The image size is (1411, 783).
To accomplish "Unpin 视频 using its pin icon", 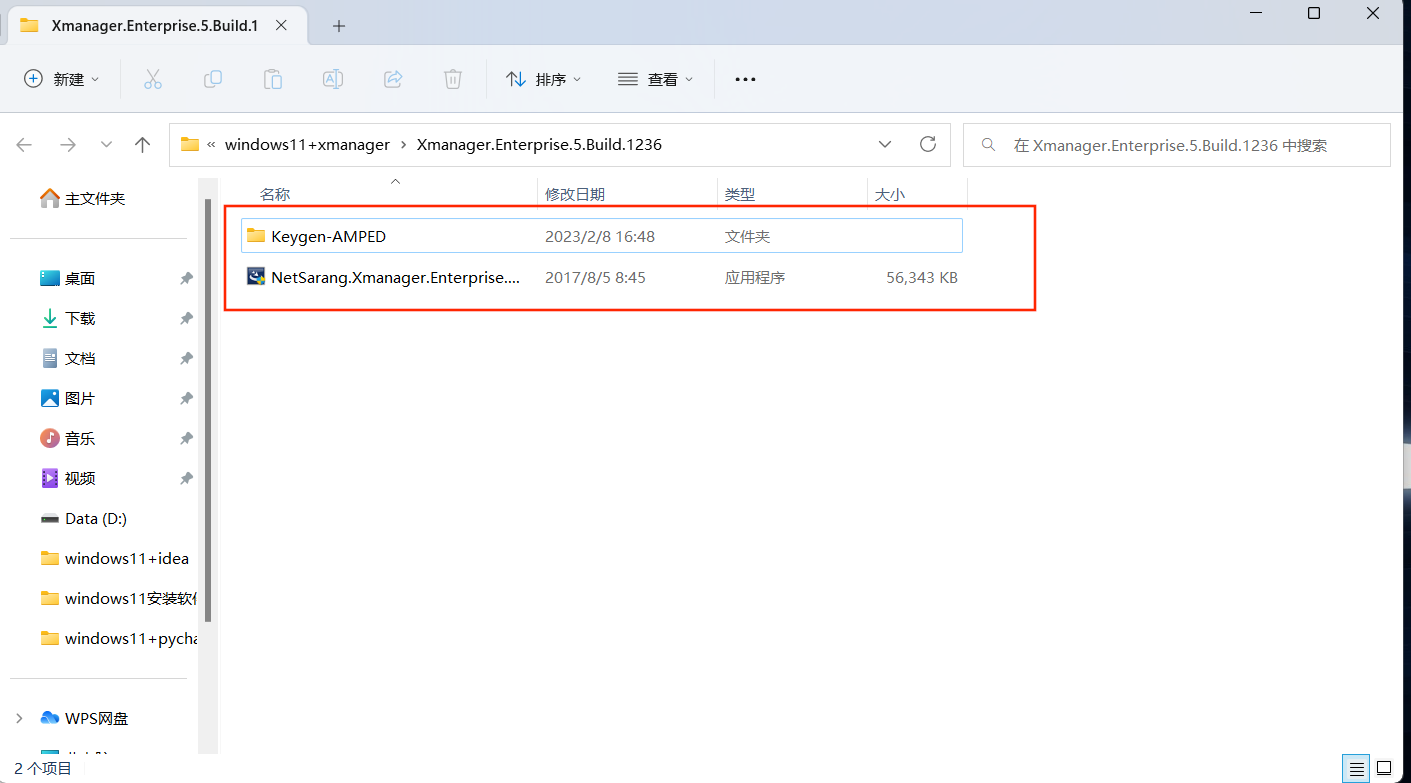I will point(186,479).
